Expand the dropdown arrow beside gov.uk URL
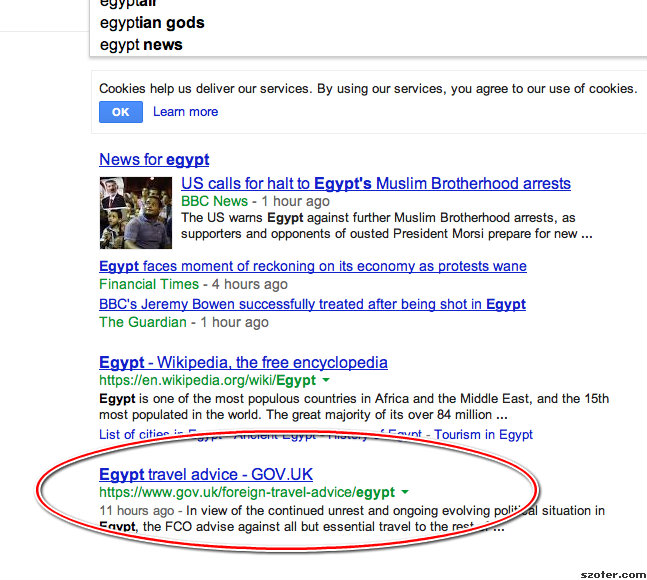 coord(405,492)
